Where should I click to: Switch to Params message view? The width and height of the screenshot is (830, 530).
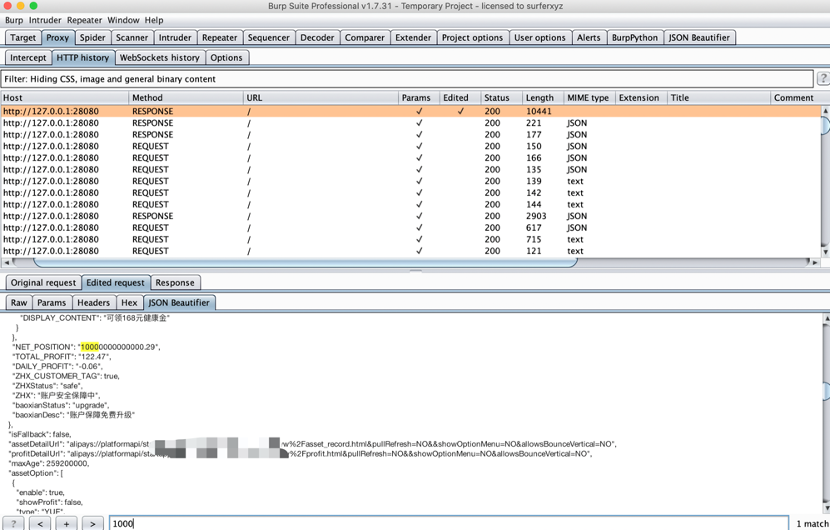51,303
